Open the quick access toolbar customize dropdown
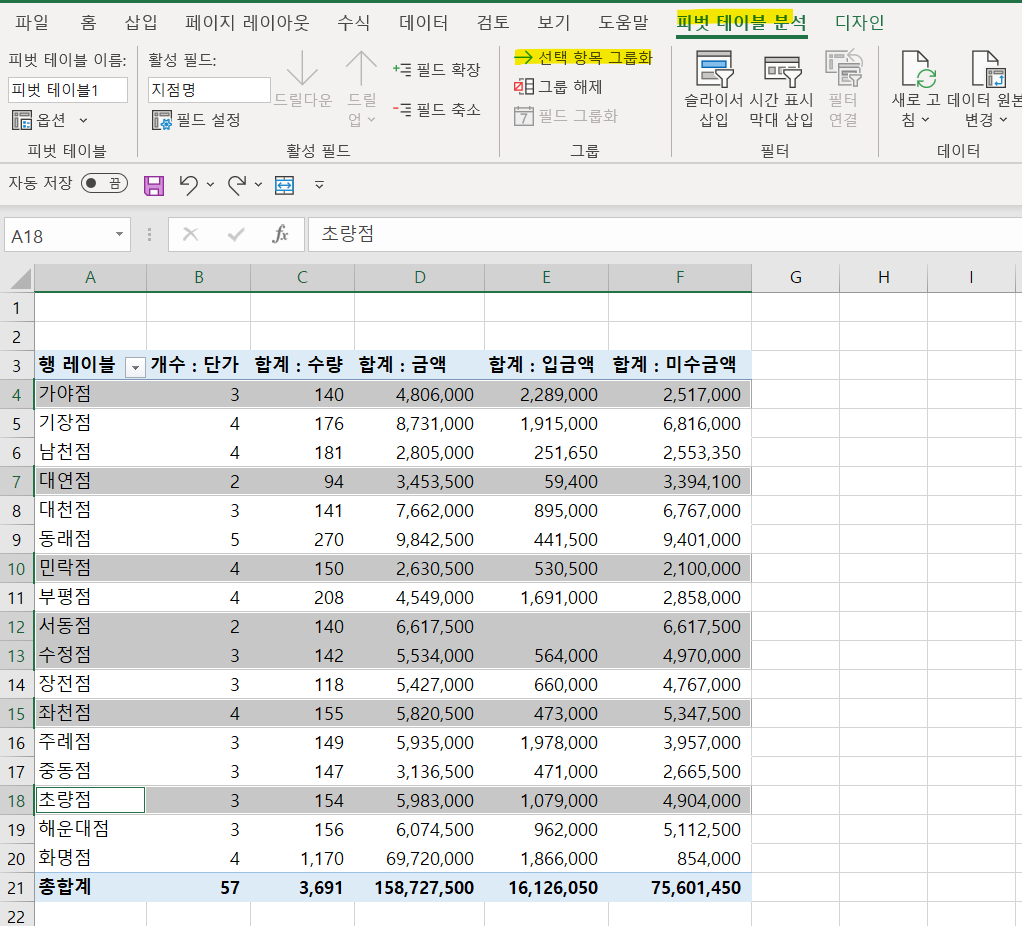The image size is (1022, 926). (x=319, y=185)
